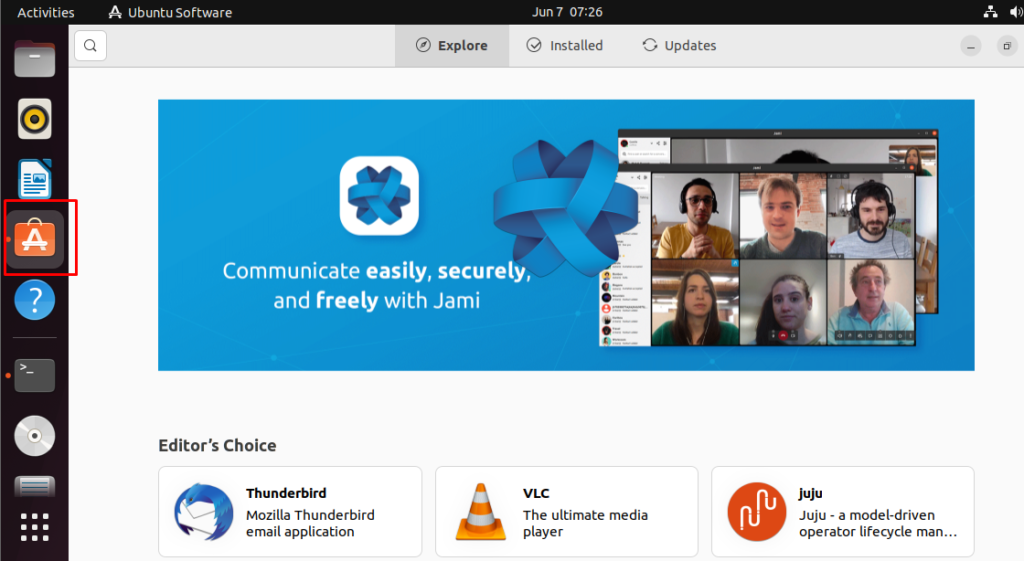Show Applications grid in the dock

35,527
